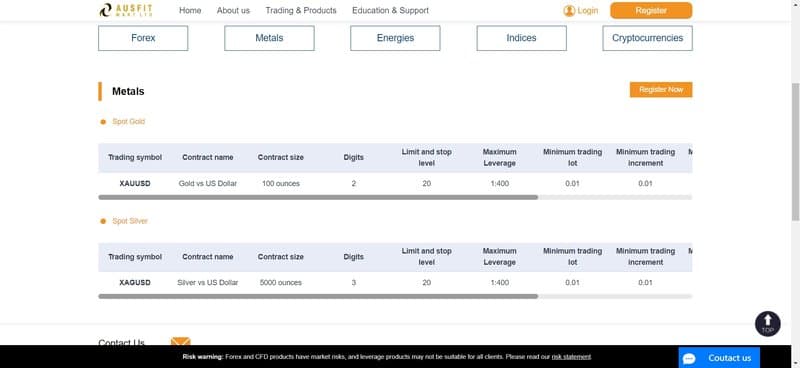Click the 5000 ounces contract size cell
The width and height of the screenshot is (800, 368).
[x=281, y=282]
